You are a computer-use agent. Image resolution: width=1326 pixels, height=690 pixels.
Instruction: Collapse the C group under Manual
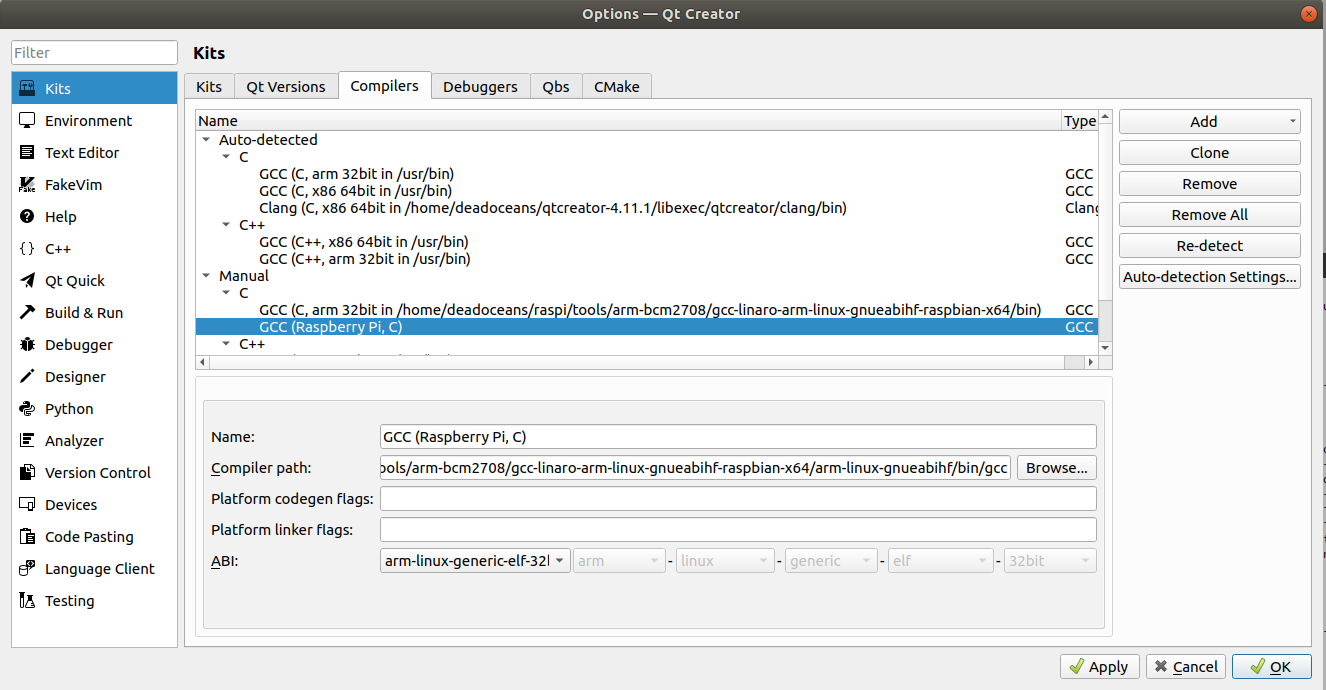coord(227,293)
